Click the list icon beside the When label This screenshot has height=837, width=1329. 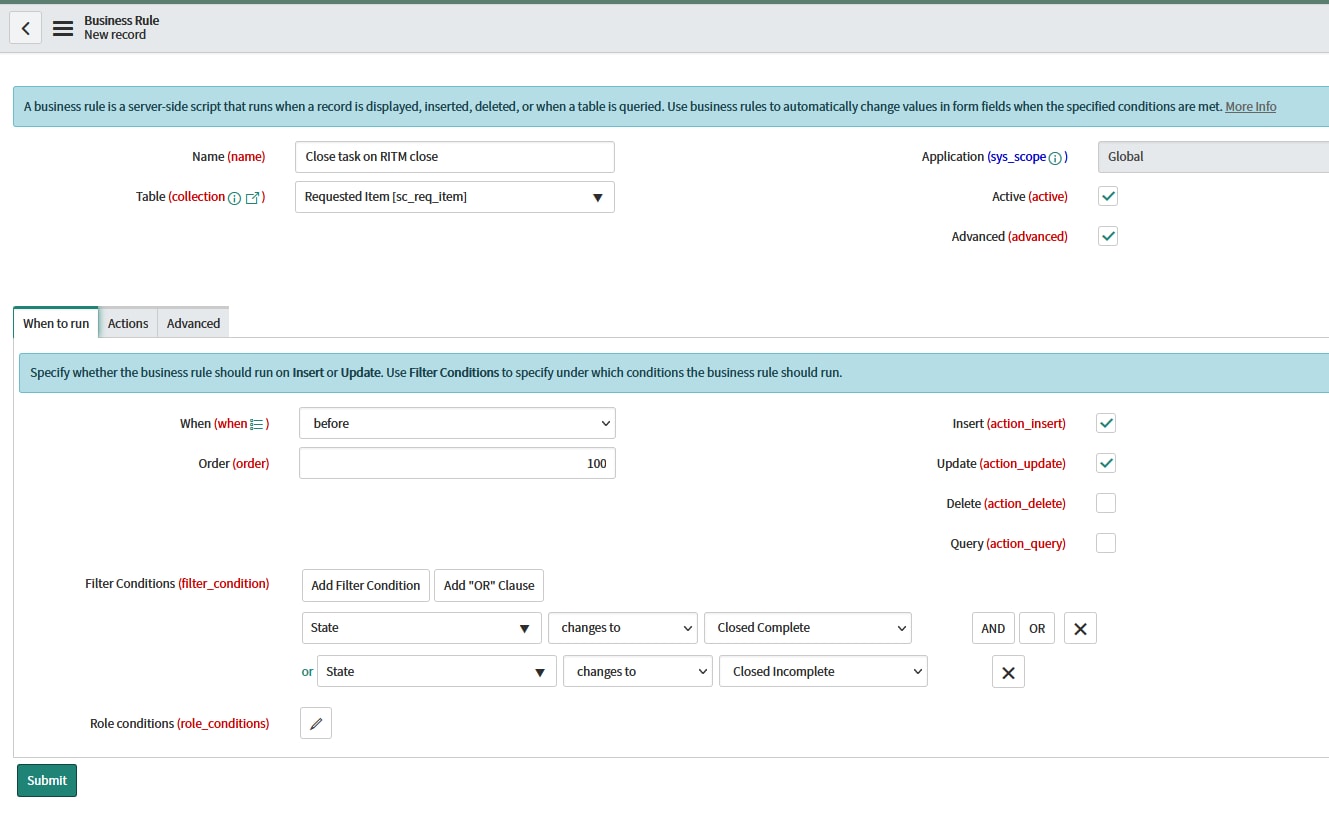(x=257, y=423)
